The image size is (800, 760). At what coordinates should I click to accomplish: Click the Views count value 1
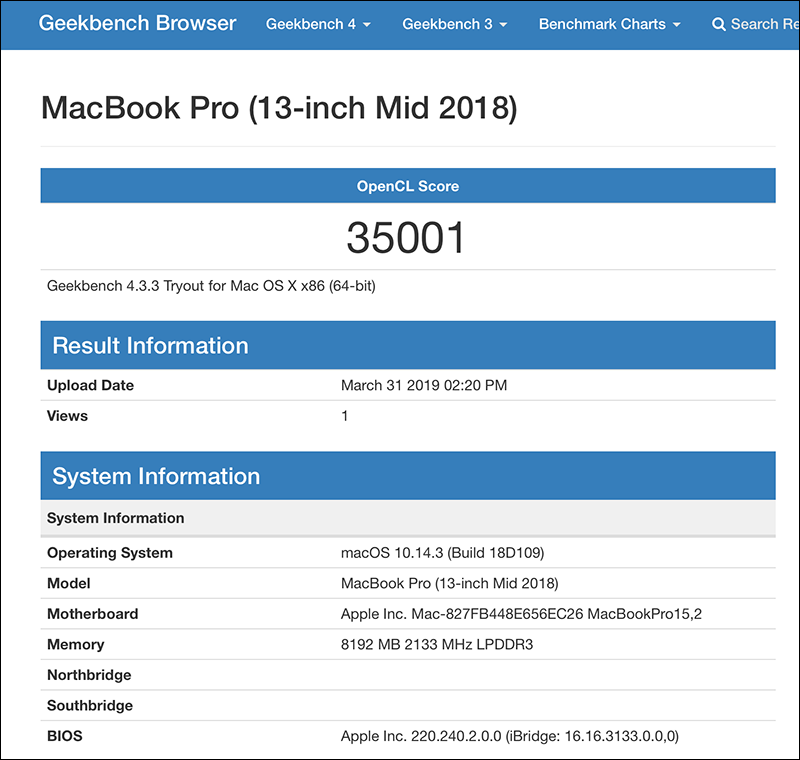tap(344, 416)
